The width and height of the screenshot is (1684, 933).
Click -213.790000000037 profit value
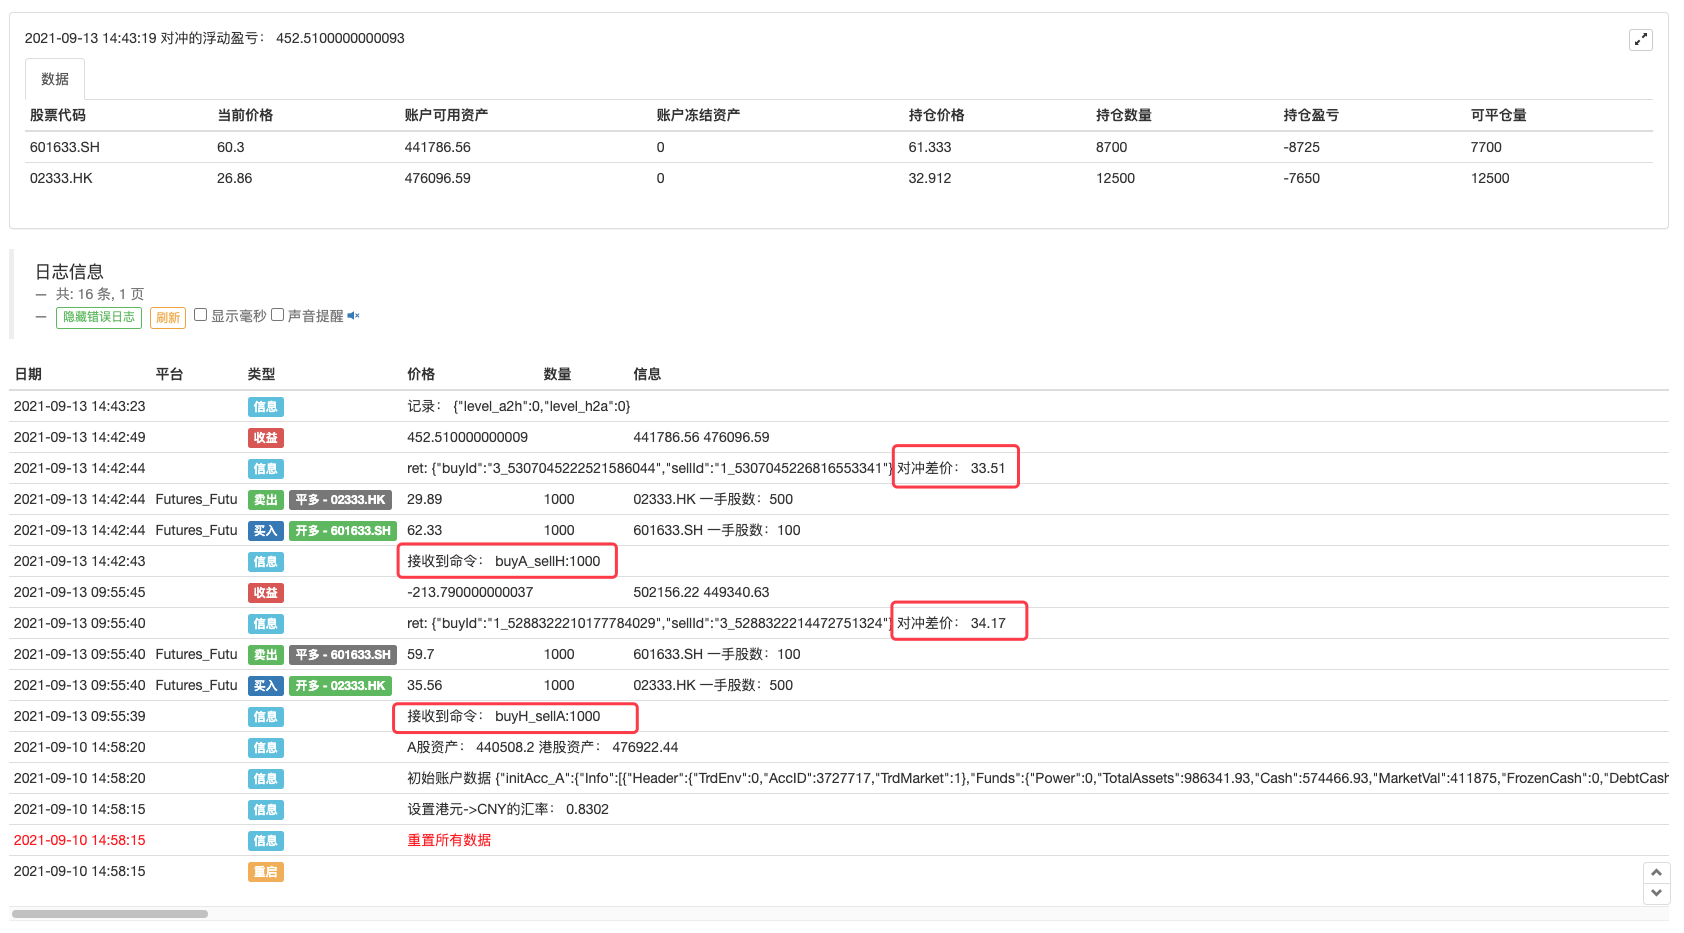(470, 593)
